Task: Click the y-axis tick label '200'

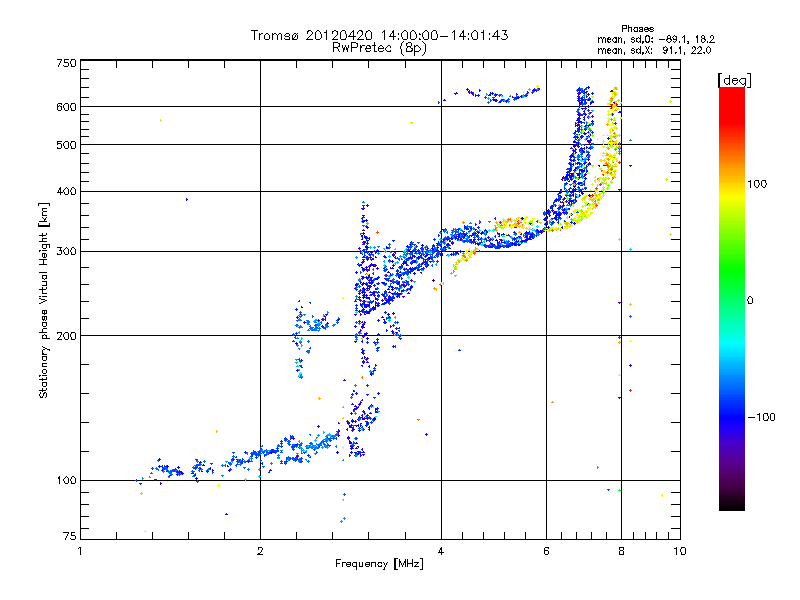Action: [x=66, y=336]
